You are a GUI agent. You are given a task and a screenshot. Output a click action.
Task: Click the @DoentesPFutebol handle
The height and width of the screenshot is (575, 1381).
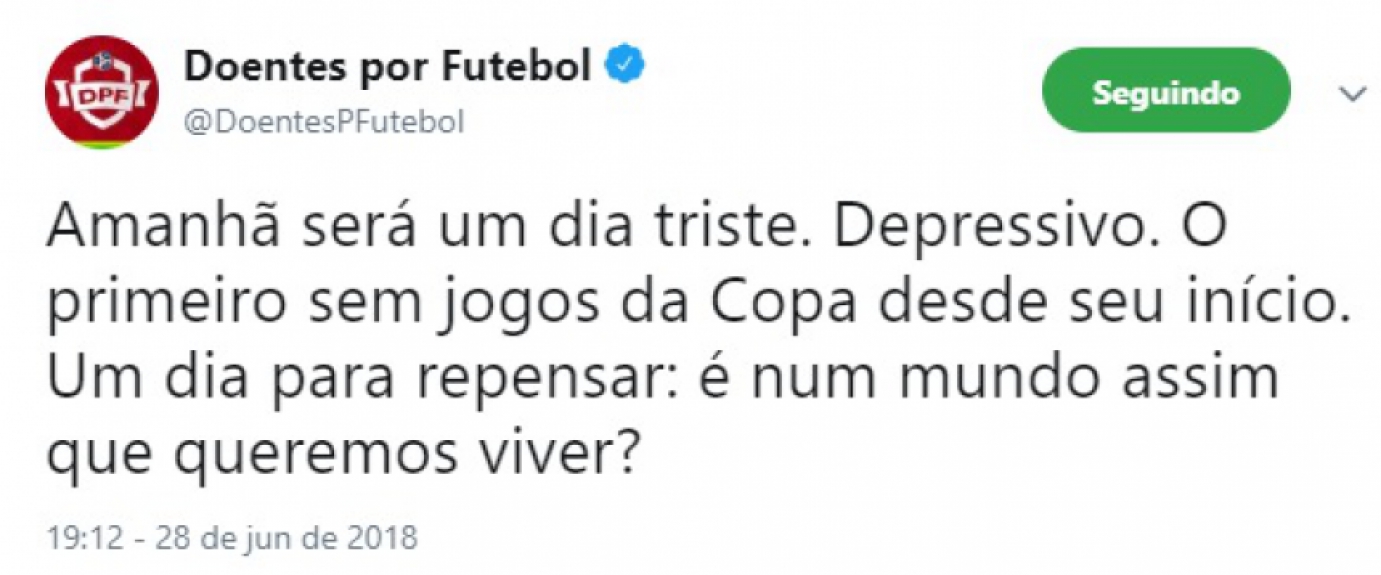(x=322, y=122)
